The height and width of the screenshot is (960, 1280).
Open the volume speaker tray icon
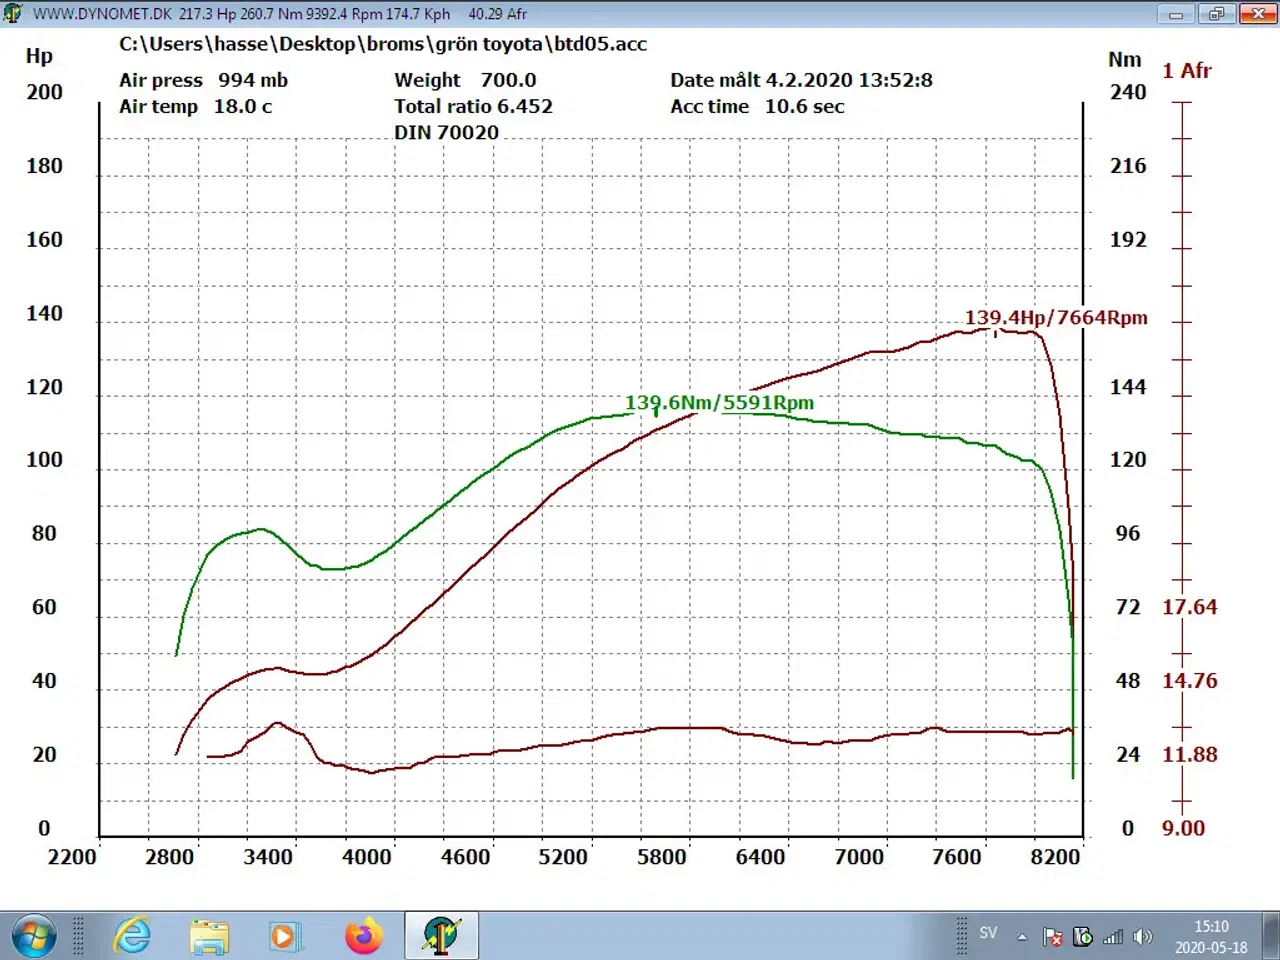[x=1142, y=937]
